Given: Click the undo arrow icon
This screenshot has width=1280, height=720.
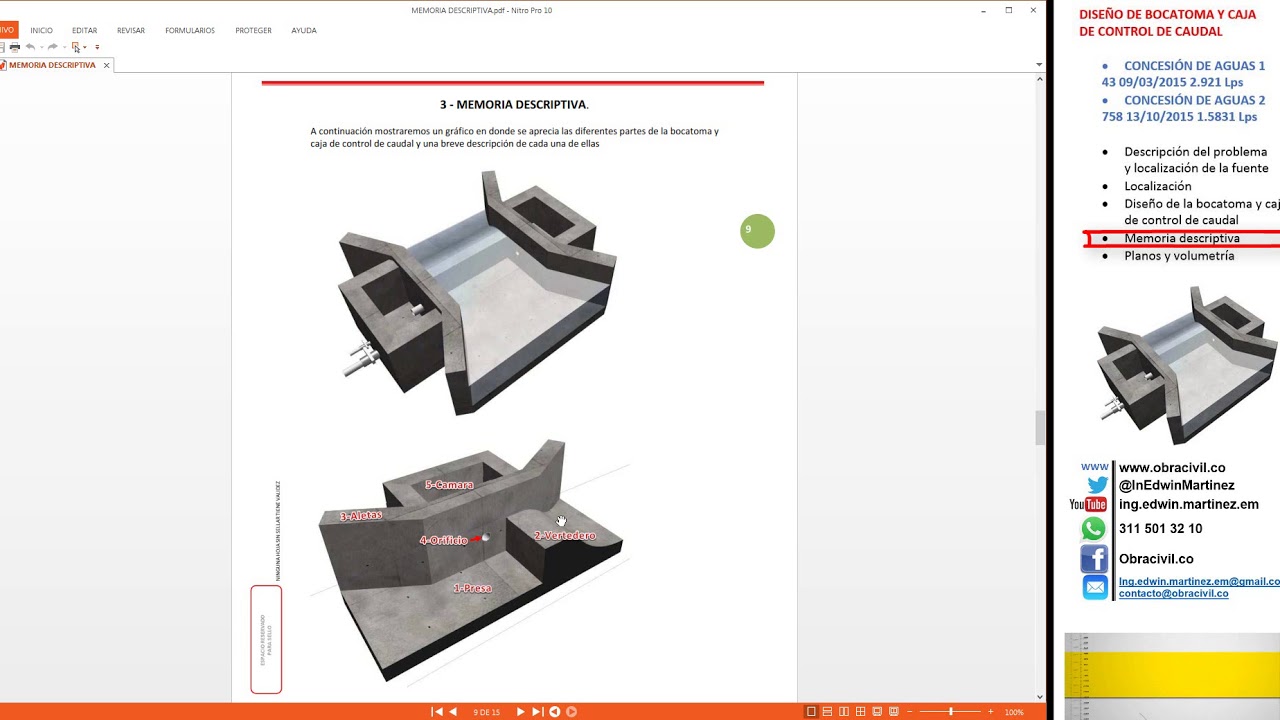Looking at the screenshot, I should (31, 47).
